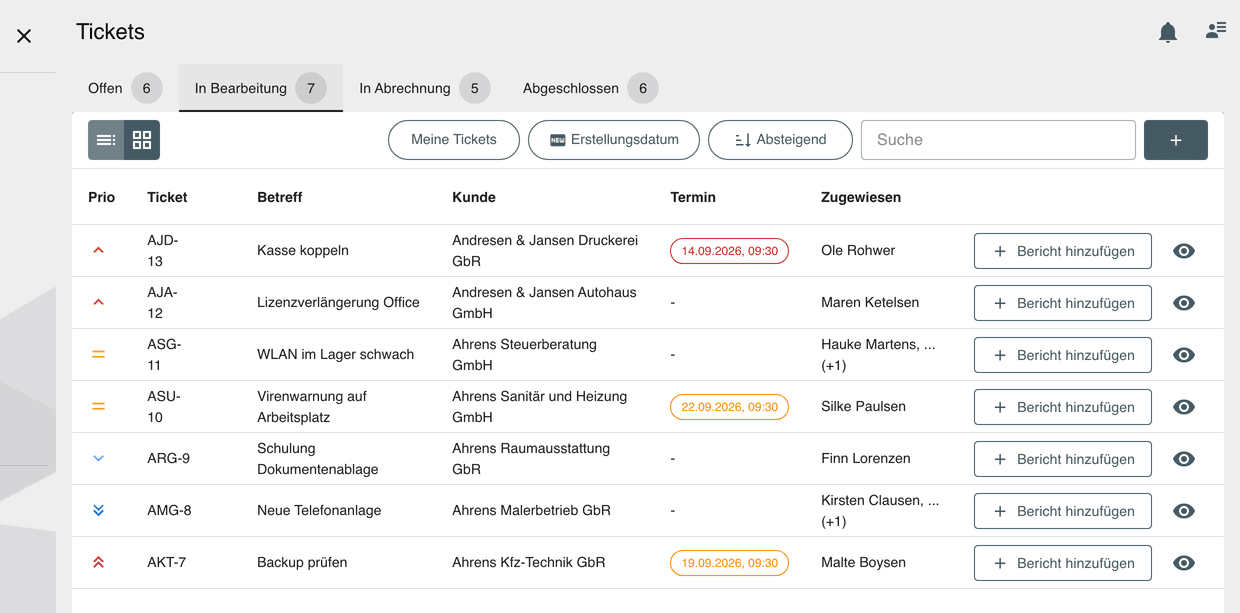
Task: Switch to the In Abrechnung tab
Action: click(x=425, y=88)
